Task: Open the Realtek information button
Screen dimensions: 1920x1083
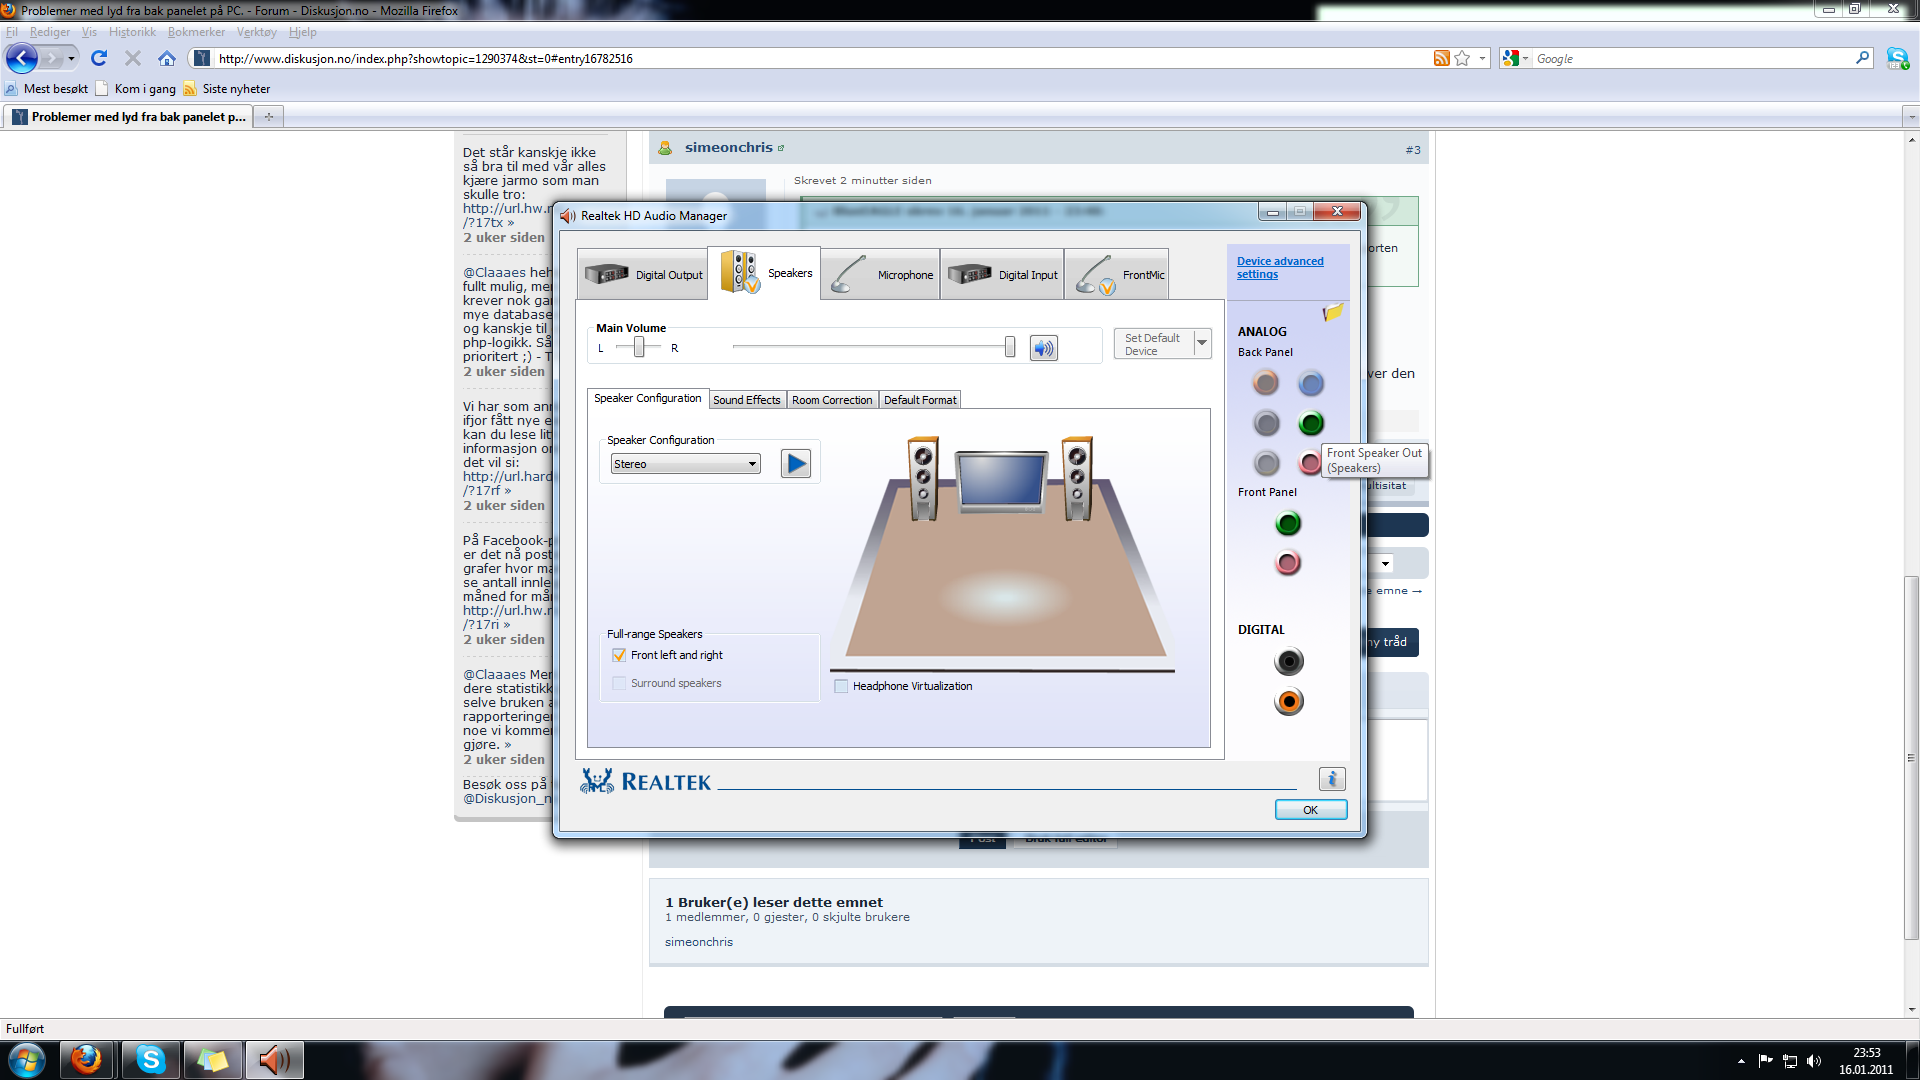Action: tap(1332, 779)
